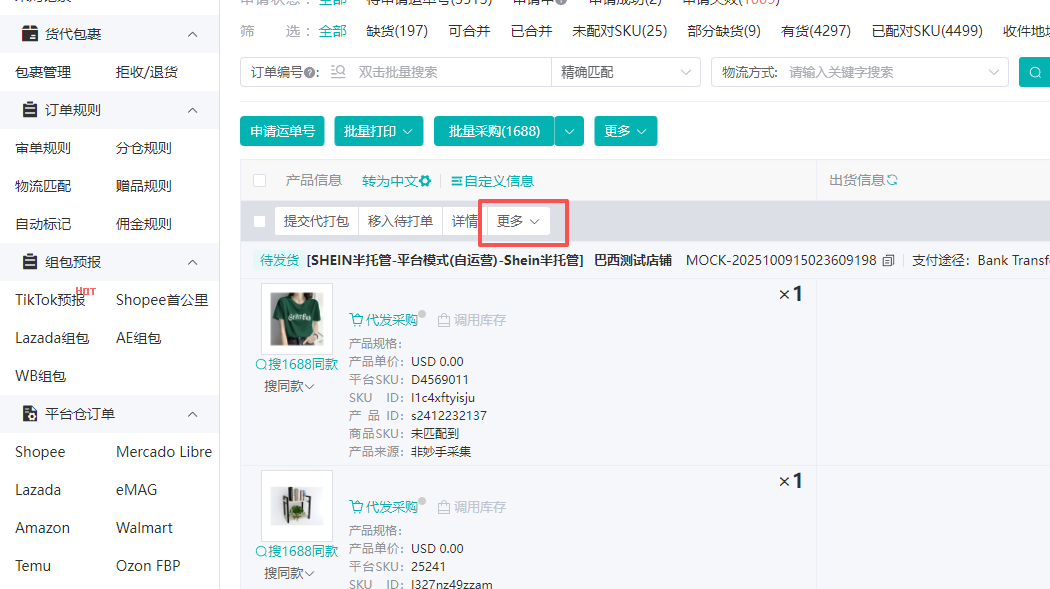The width and height of the screenshot is (1050, 589).
Task: Filter by 已配对SKU(4499)
Action: 927,31
